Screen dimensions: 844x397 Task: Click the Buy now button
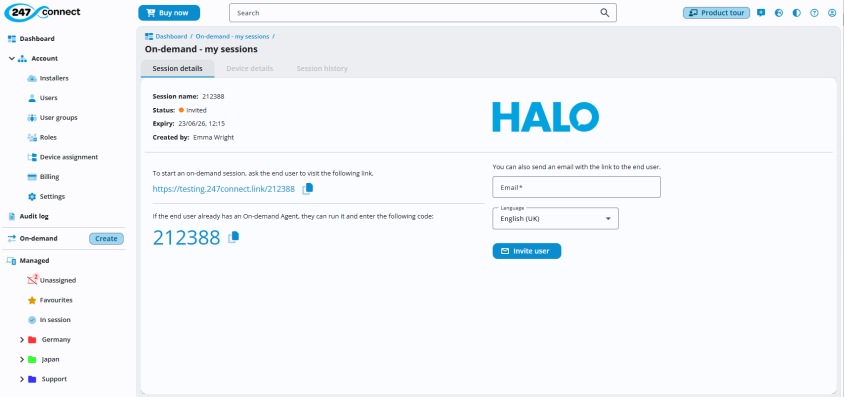click(169, 13)
